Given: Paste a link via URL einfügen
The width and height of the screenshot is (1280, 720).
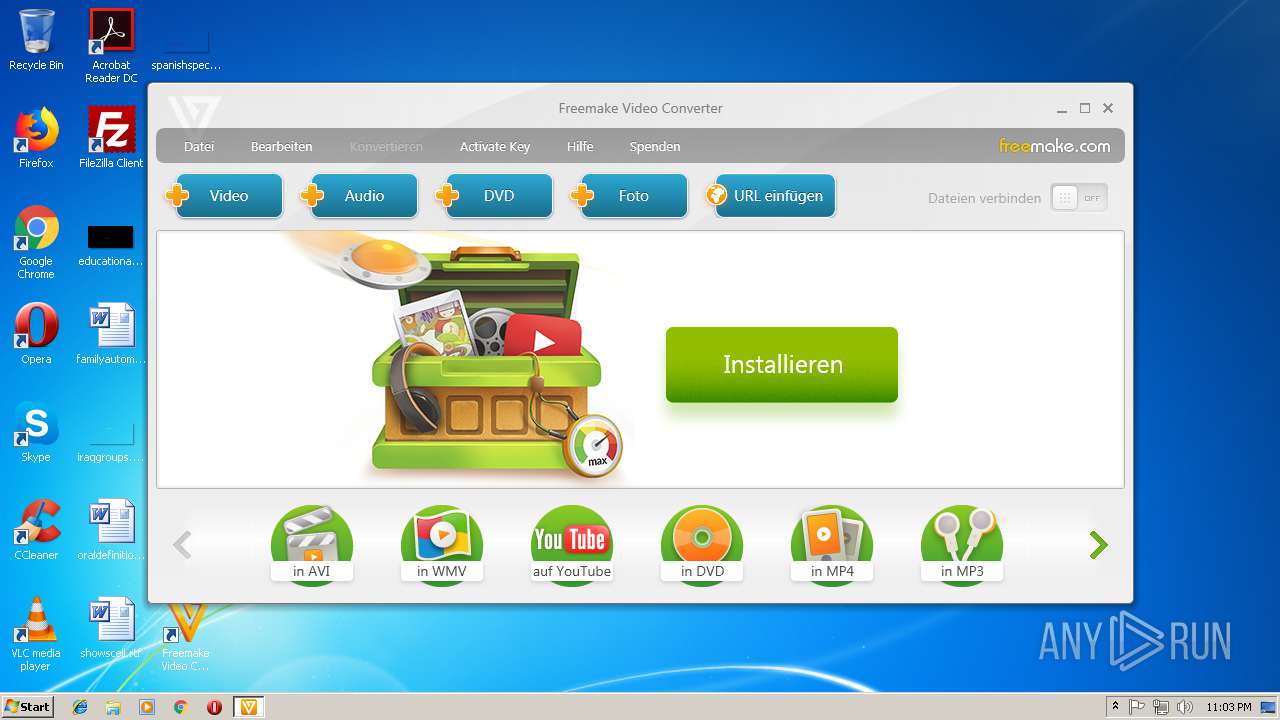Looking at the screenshot, I should 770,196.
